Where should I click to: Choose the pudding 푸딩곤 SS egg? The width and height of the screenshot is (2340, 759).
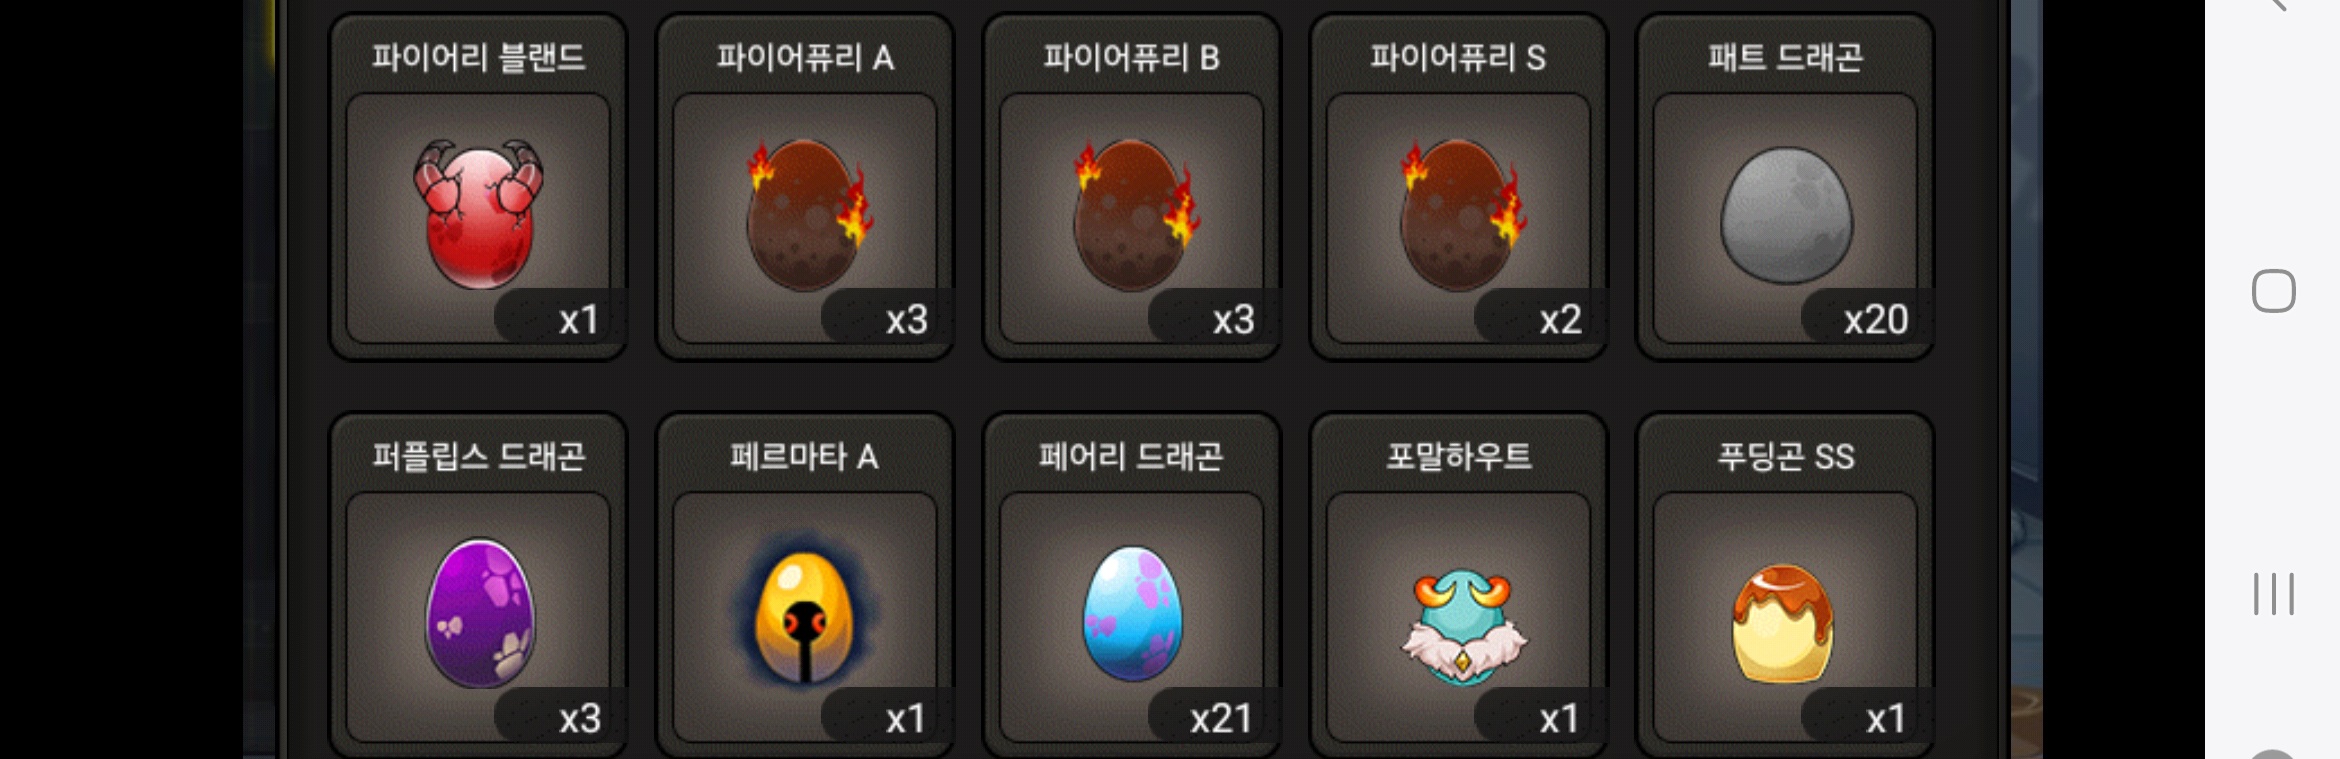click(1783, 623)
